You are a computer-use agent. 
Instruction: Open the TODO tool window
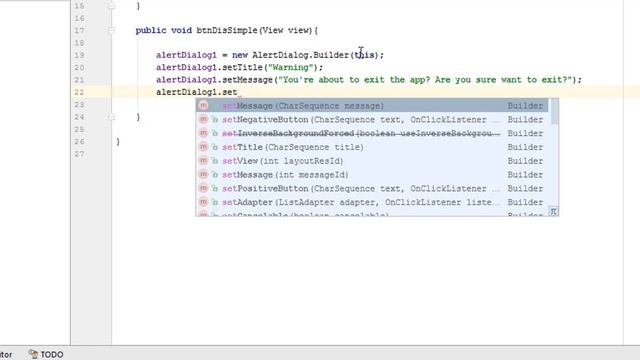coord(46,354)
